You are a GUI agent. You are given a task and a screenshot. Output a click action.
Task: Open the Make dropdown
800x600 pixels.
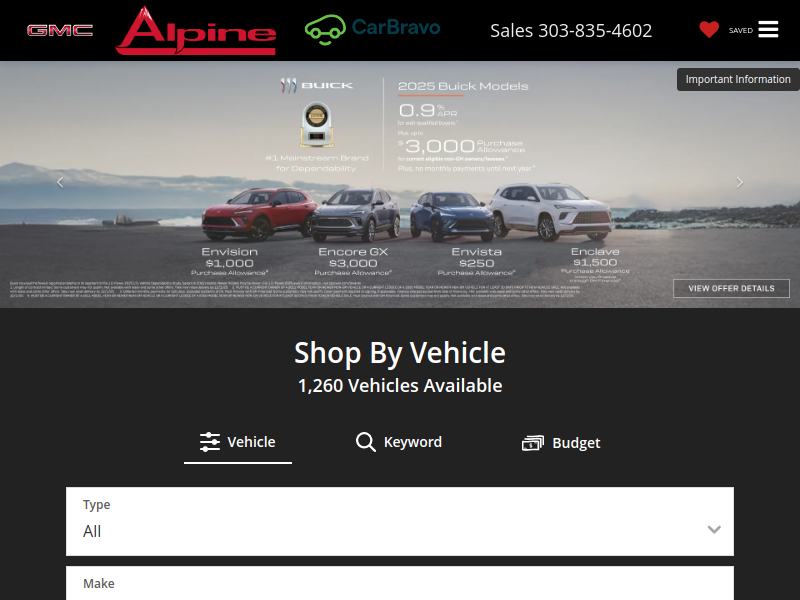coord(400,585)
